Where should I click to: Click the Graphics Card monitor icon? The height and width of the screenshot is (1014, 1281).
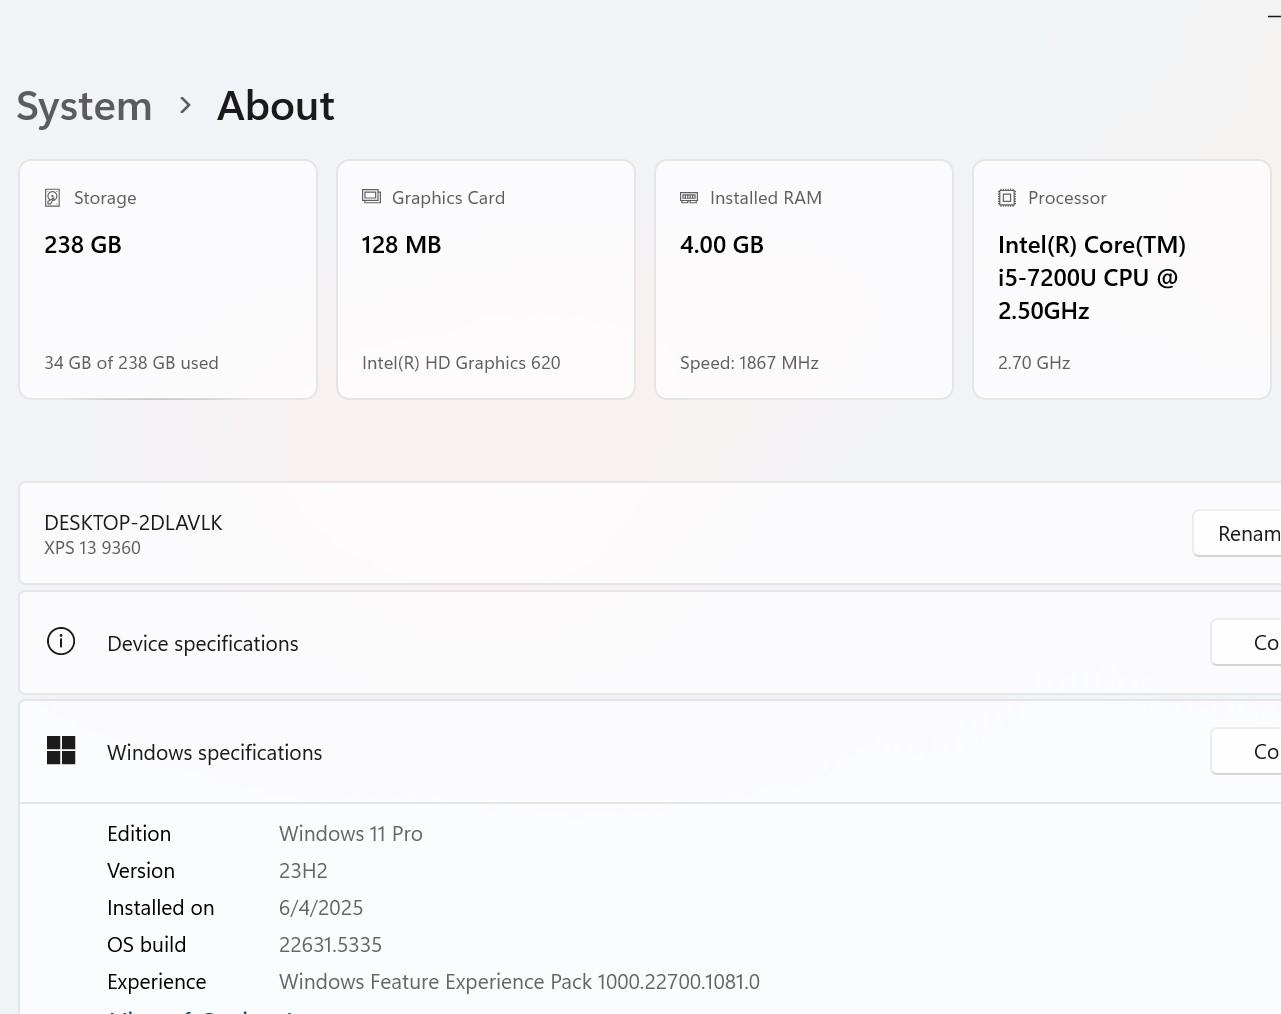click(x=371, y=197)
